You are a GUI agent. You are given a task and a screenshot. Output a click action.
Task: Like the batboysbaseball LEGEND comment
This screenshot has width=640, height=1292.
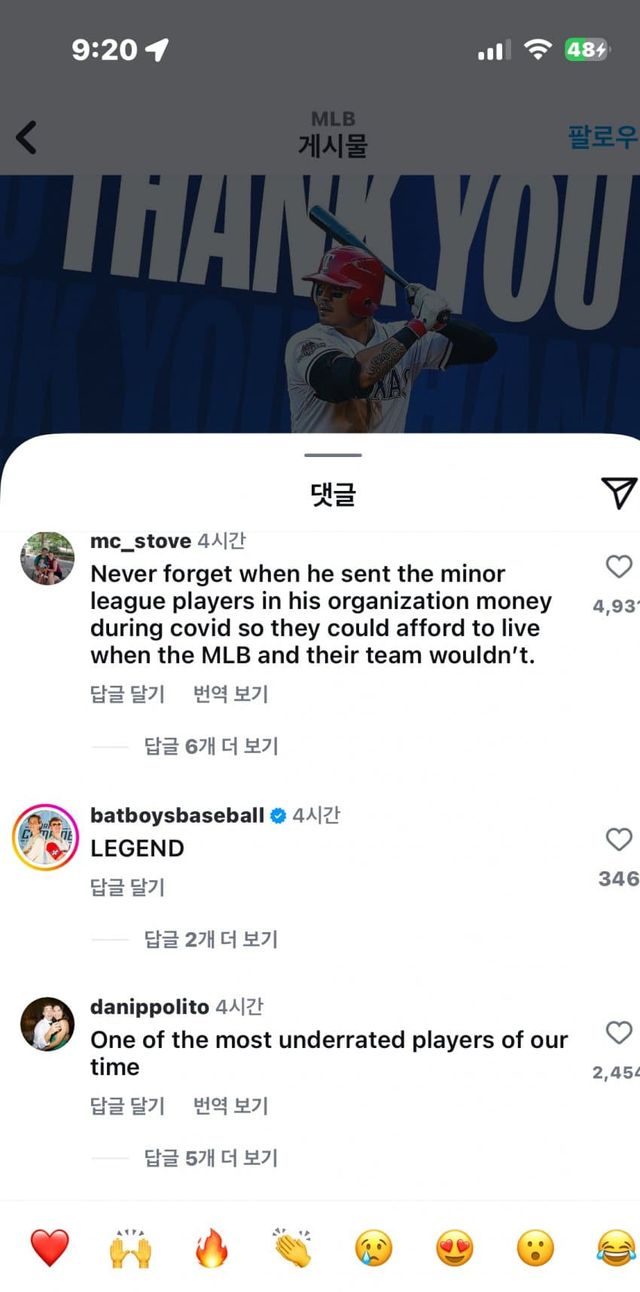(x=619, y=840)
